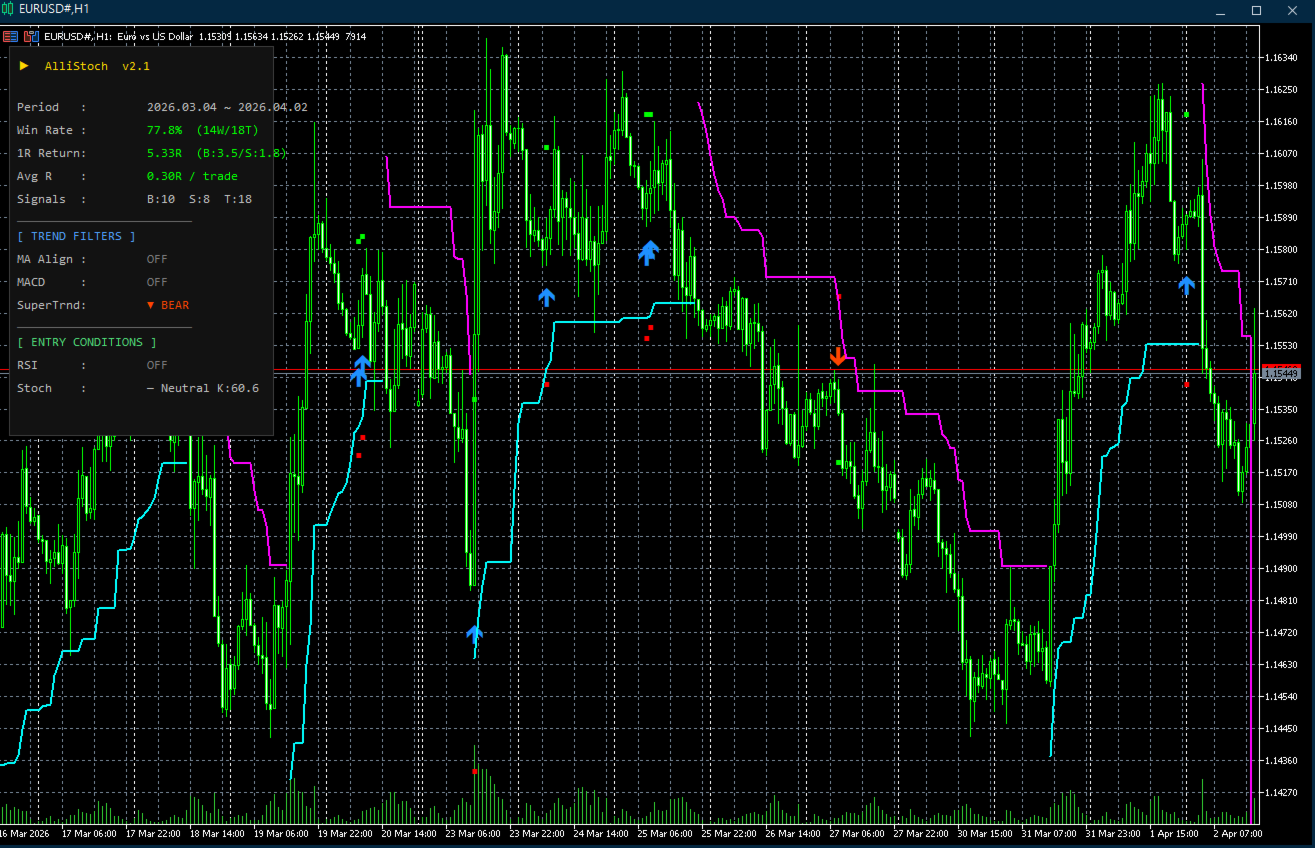
Task: Click the blue buy arrow near 1 Apr 15:00
Action: point(1186,286)
